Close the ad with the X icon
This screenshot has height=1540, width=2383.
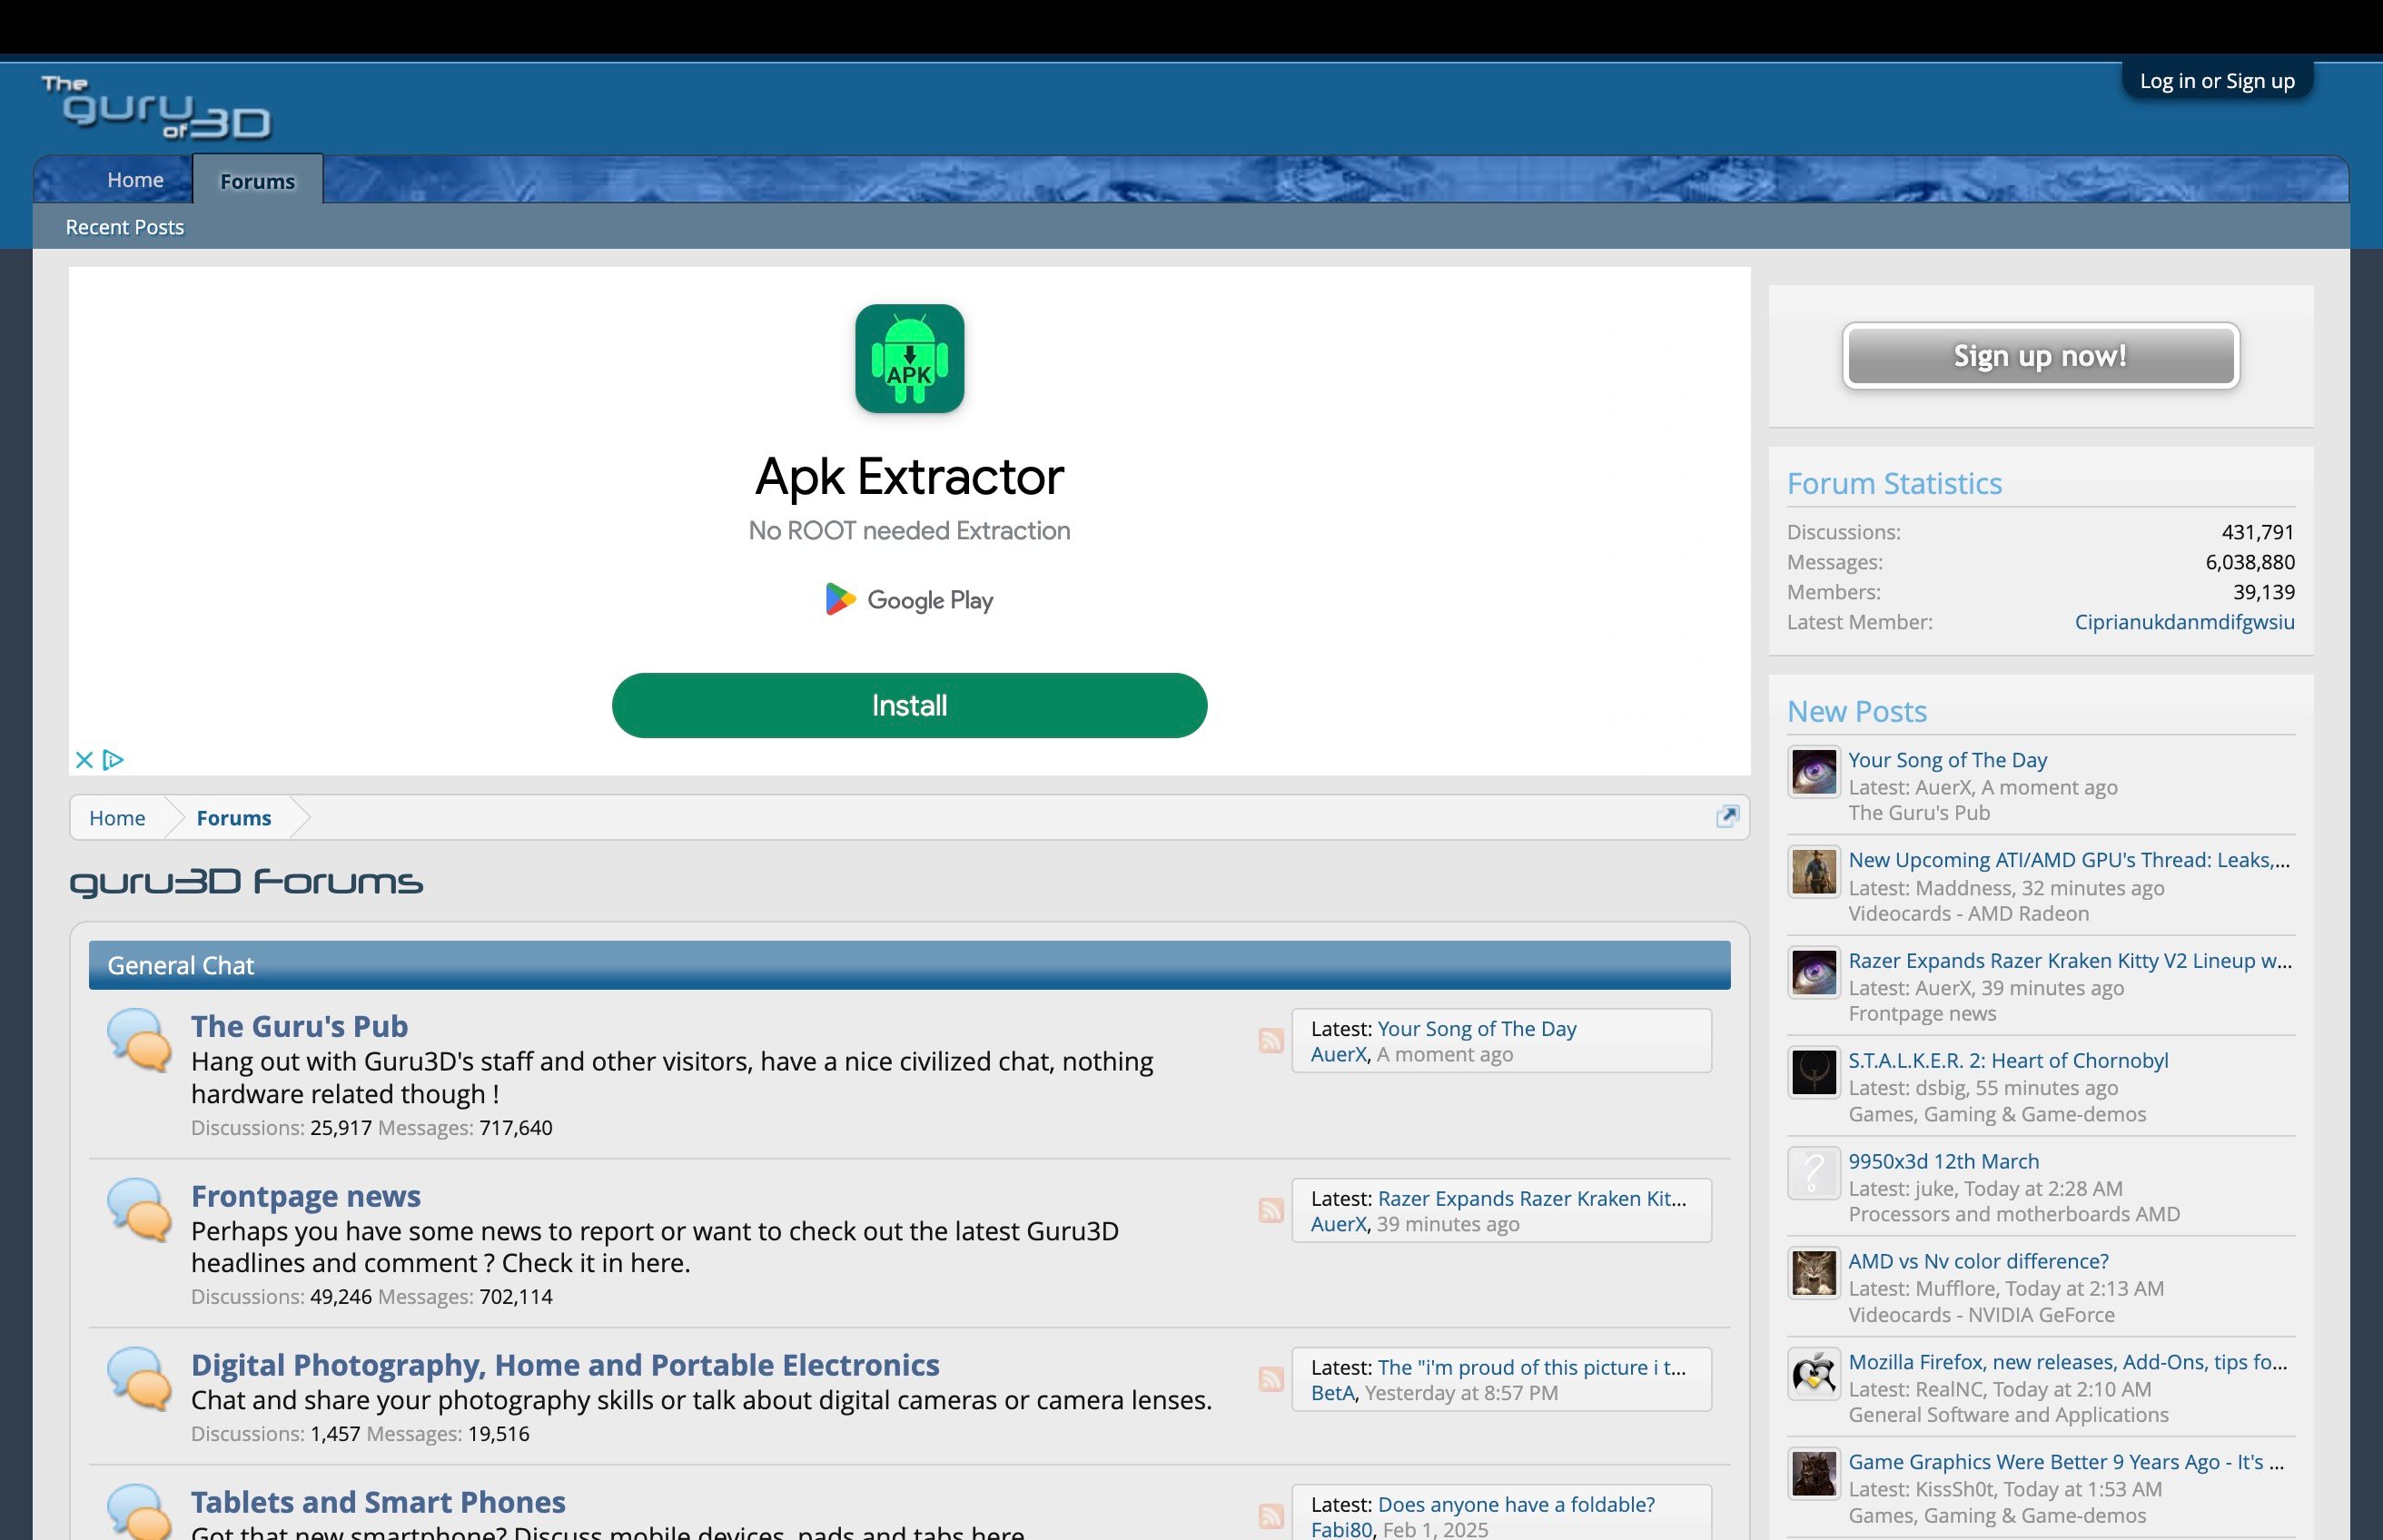tap(84, 760)
